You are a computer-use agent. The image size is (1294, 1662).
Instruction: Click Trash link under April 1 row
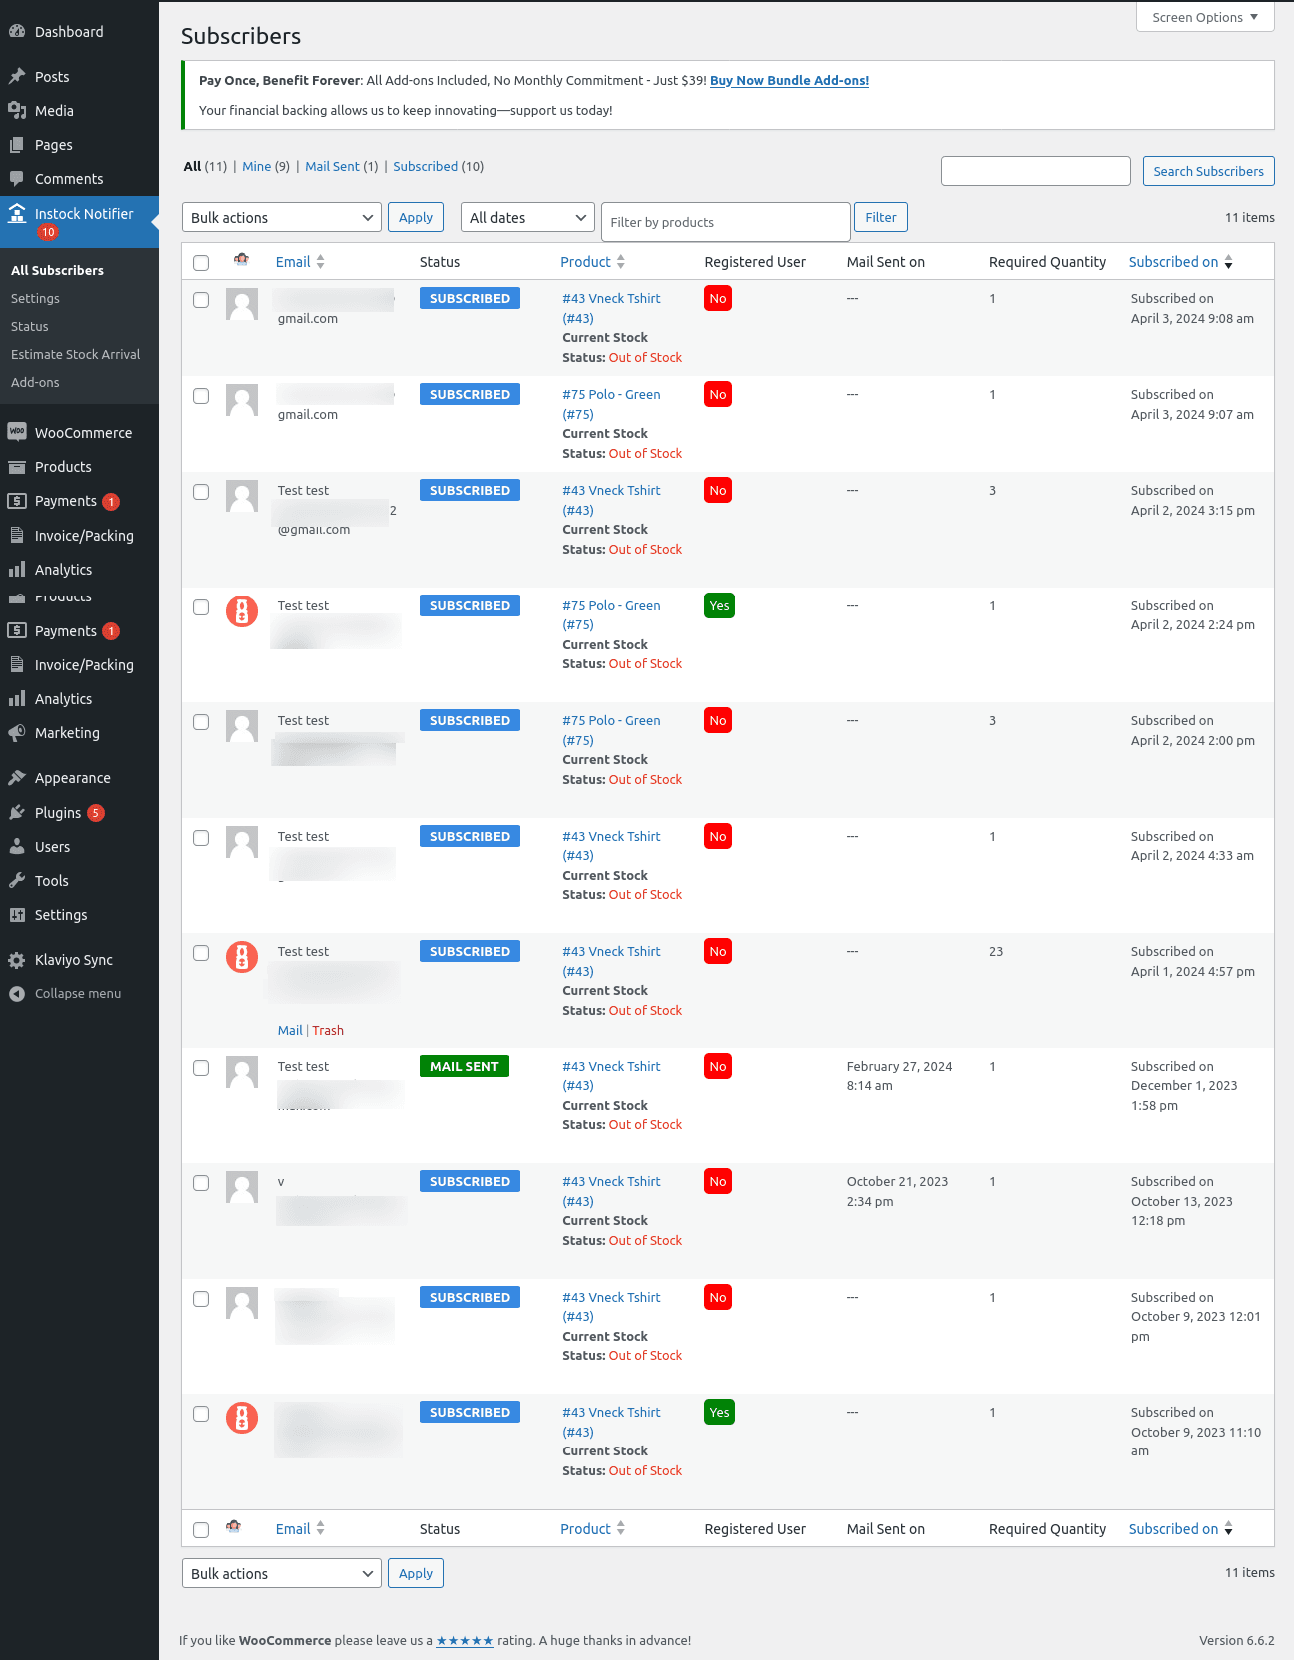(328, 1030)
